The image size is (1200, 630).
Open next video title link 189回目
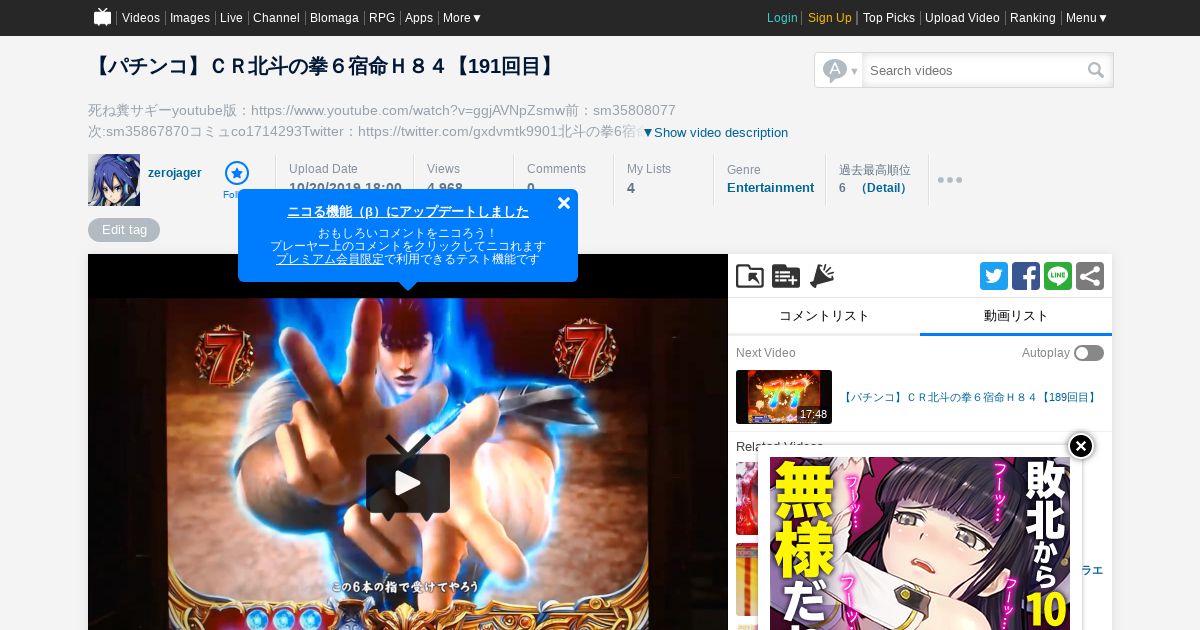tap(970, 397)
